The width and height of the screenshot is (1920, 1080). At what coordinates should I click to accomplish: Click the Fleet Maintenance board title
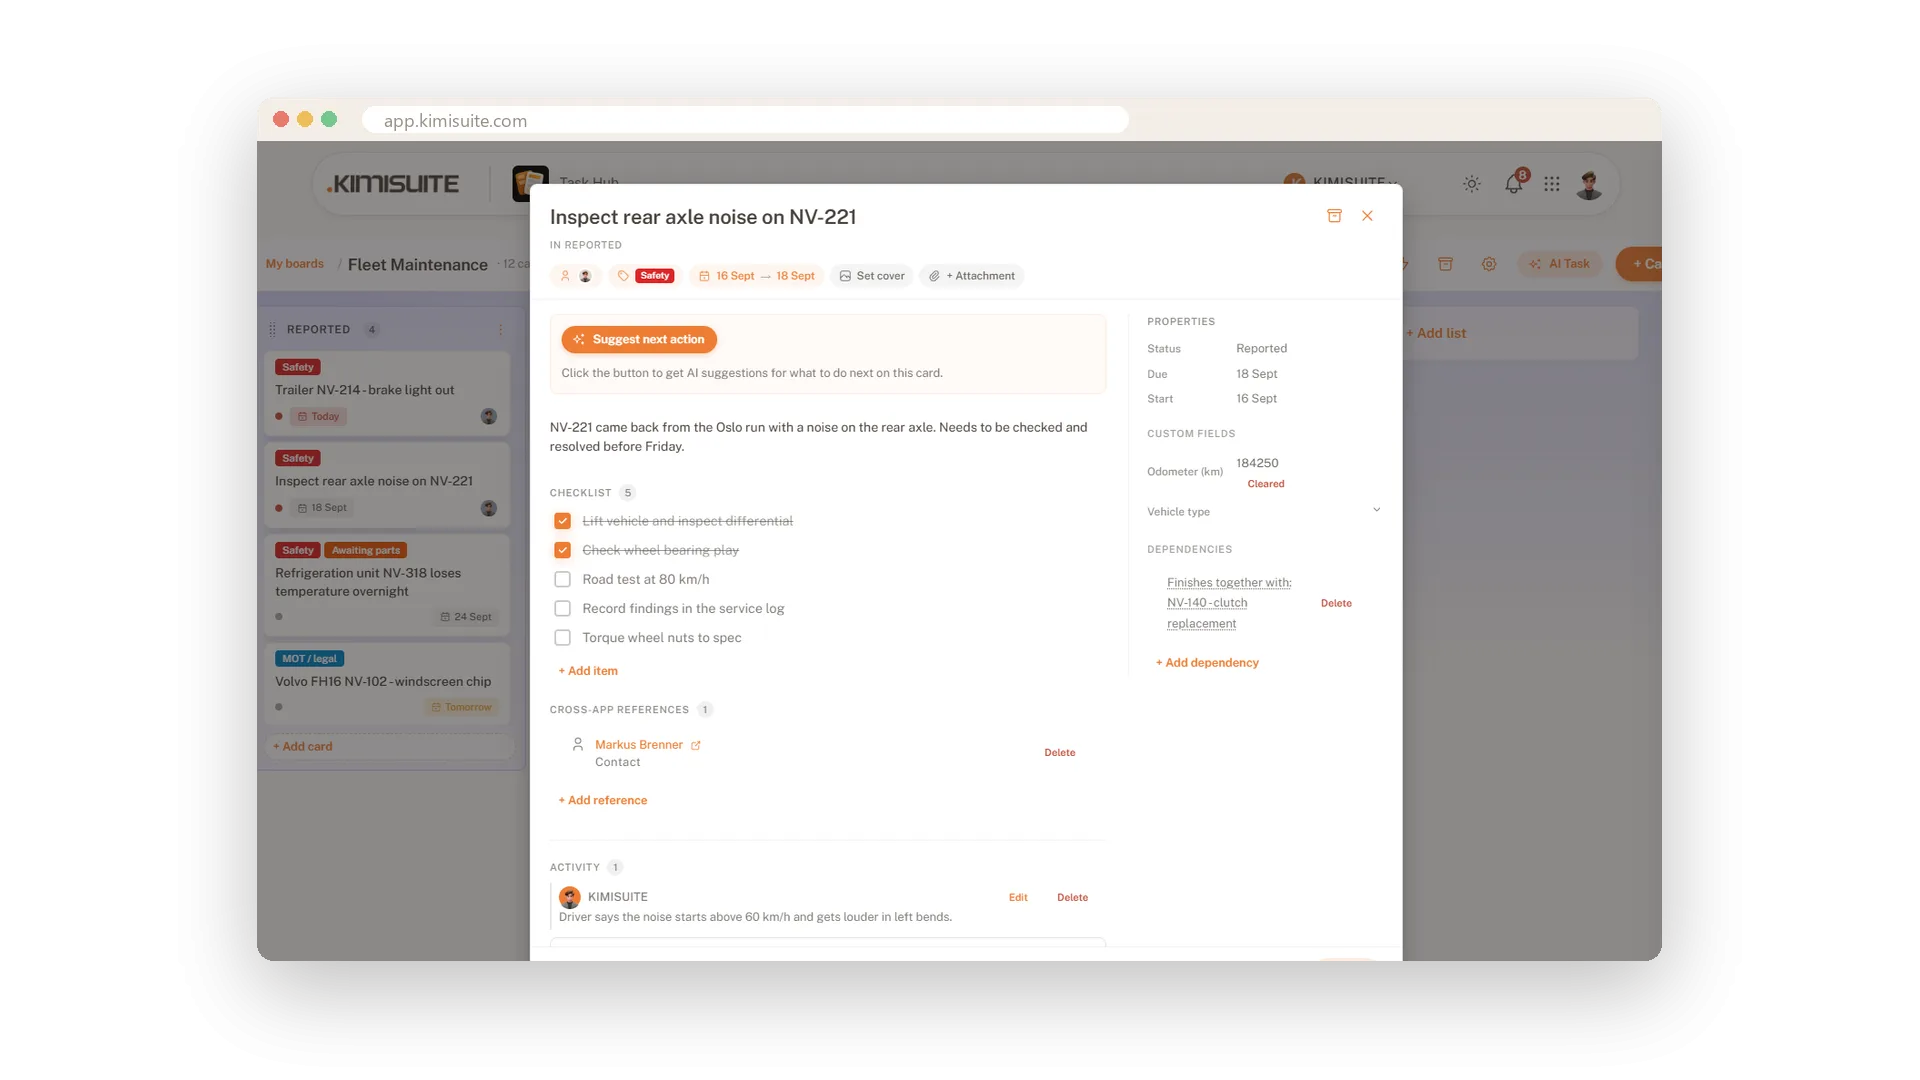418,265
